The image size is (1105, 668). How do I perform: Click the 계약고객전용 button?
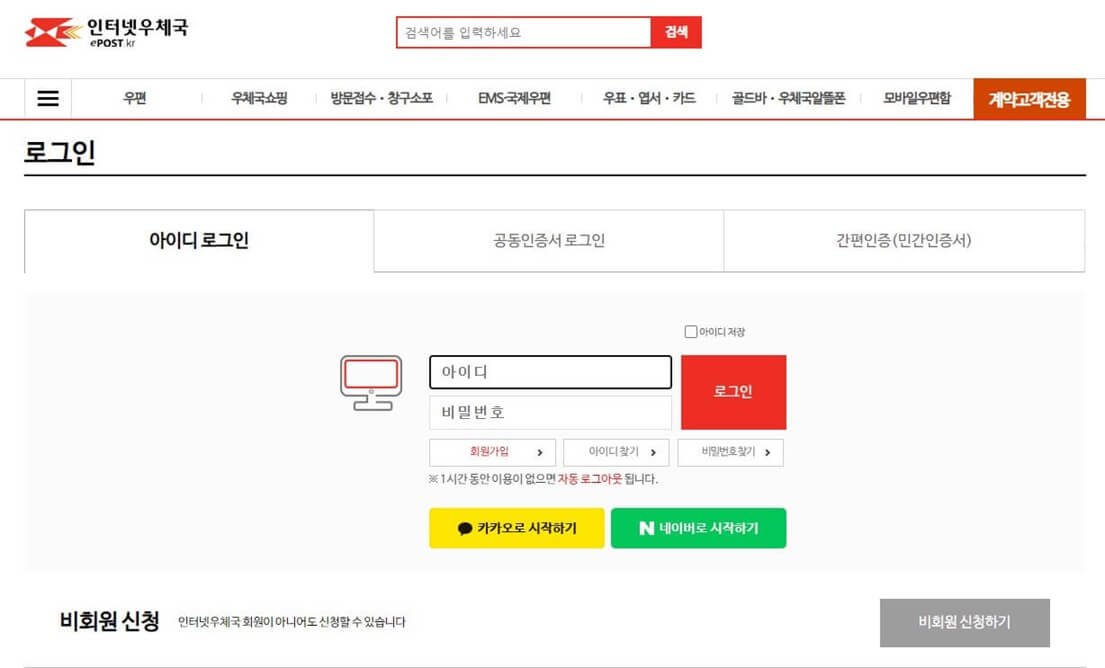tap(1030, 99)
